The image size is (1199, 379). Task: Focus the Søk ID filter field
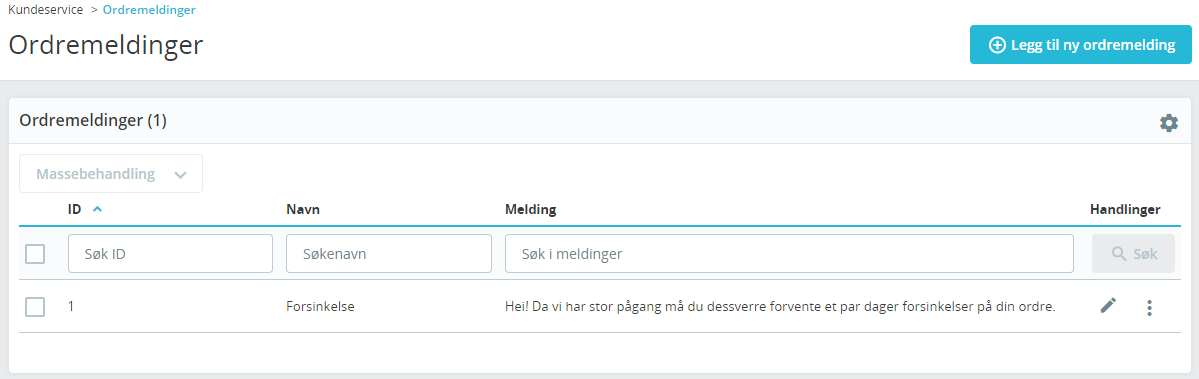[171, 254]
